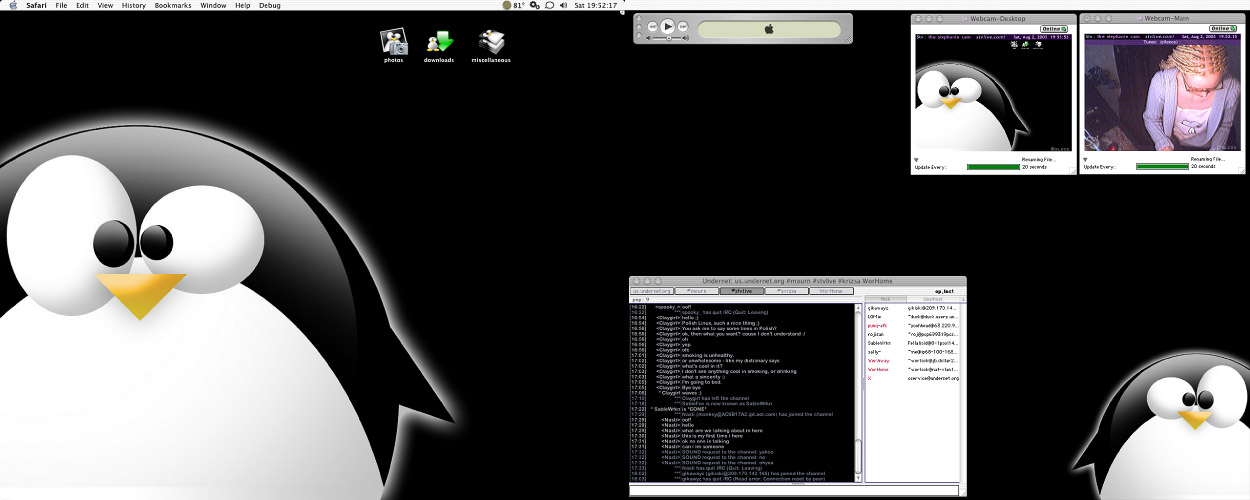Switch to the #krizsa channel tab
The width and height of the screenshot is (1250, 500).
coord(786,291)
